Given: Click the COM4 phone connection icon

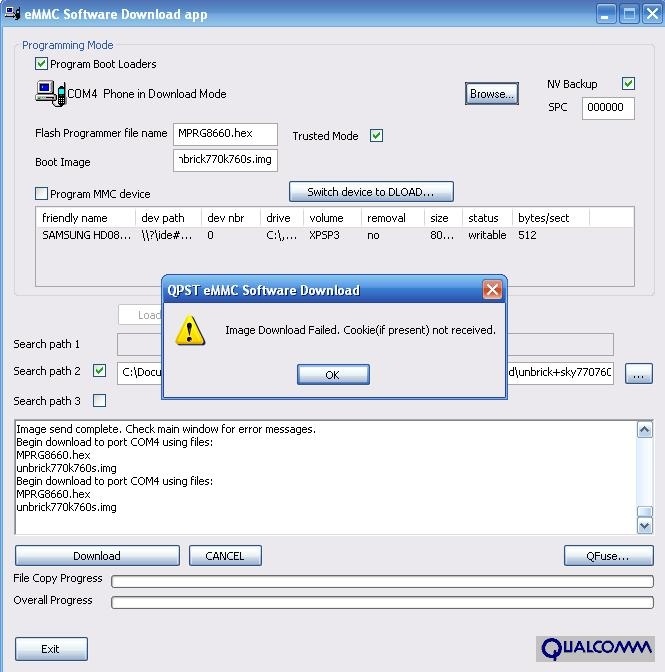Looking at the screenshot, I should pyautogui.click(x=51, y=93).
